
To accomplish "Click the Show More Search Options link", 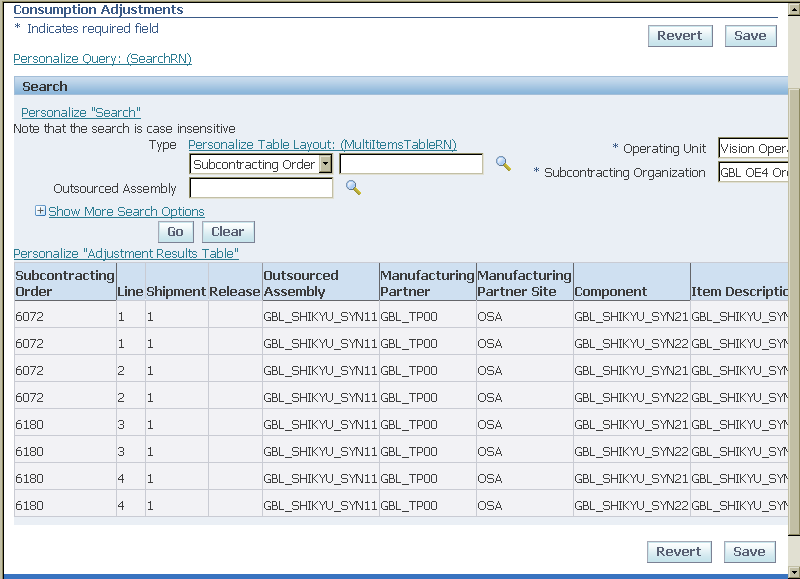I will [126, 211].
